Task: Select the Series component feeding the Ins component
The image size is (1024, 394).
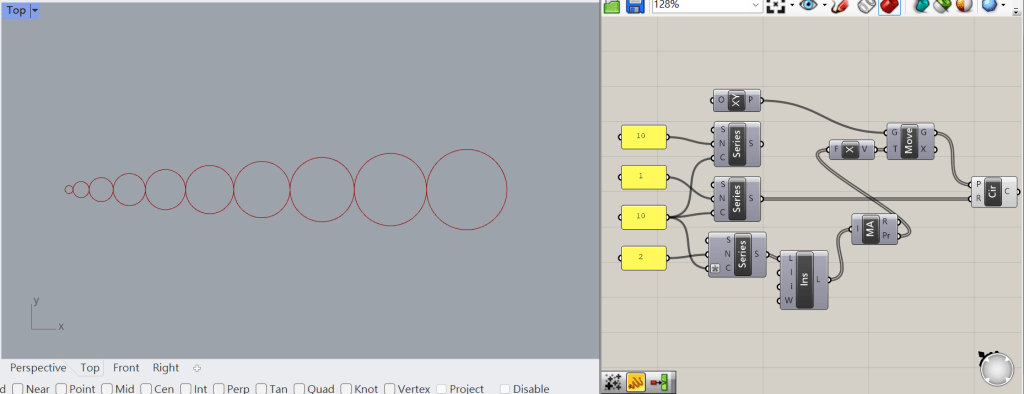Action: coord(737,255)
